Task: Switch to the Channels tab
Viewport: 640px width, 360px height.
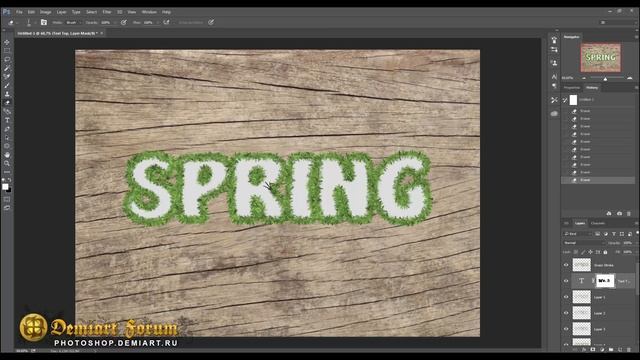Action: coord(598,223)
